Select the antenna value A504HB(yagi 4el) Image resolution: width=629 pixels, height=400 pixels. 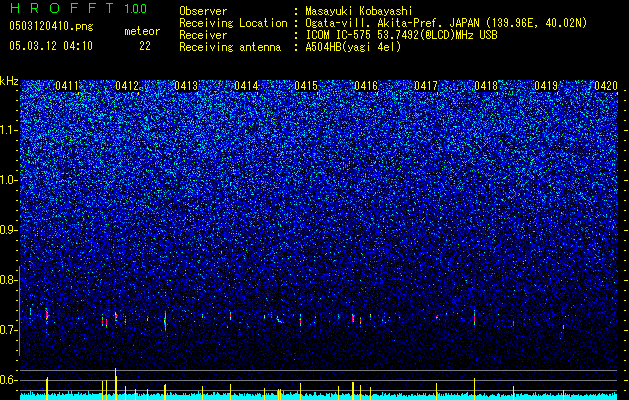[x=353, y=47]
